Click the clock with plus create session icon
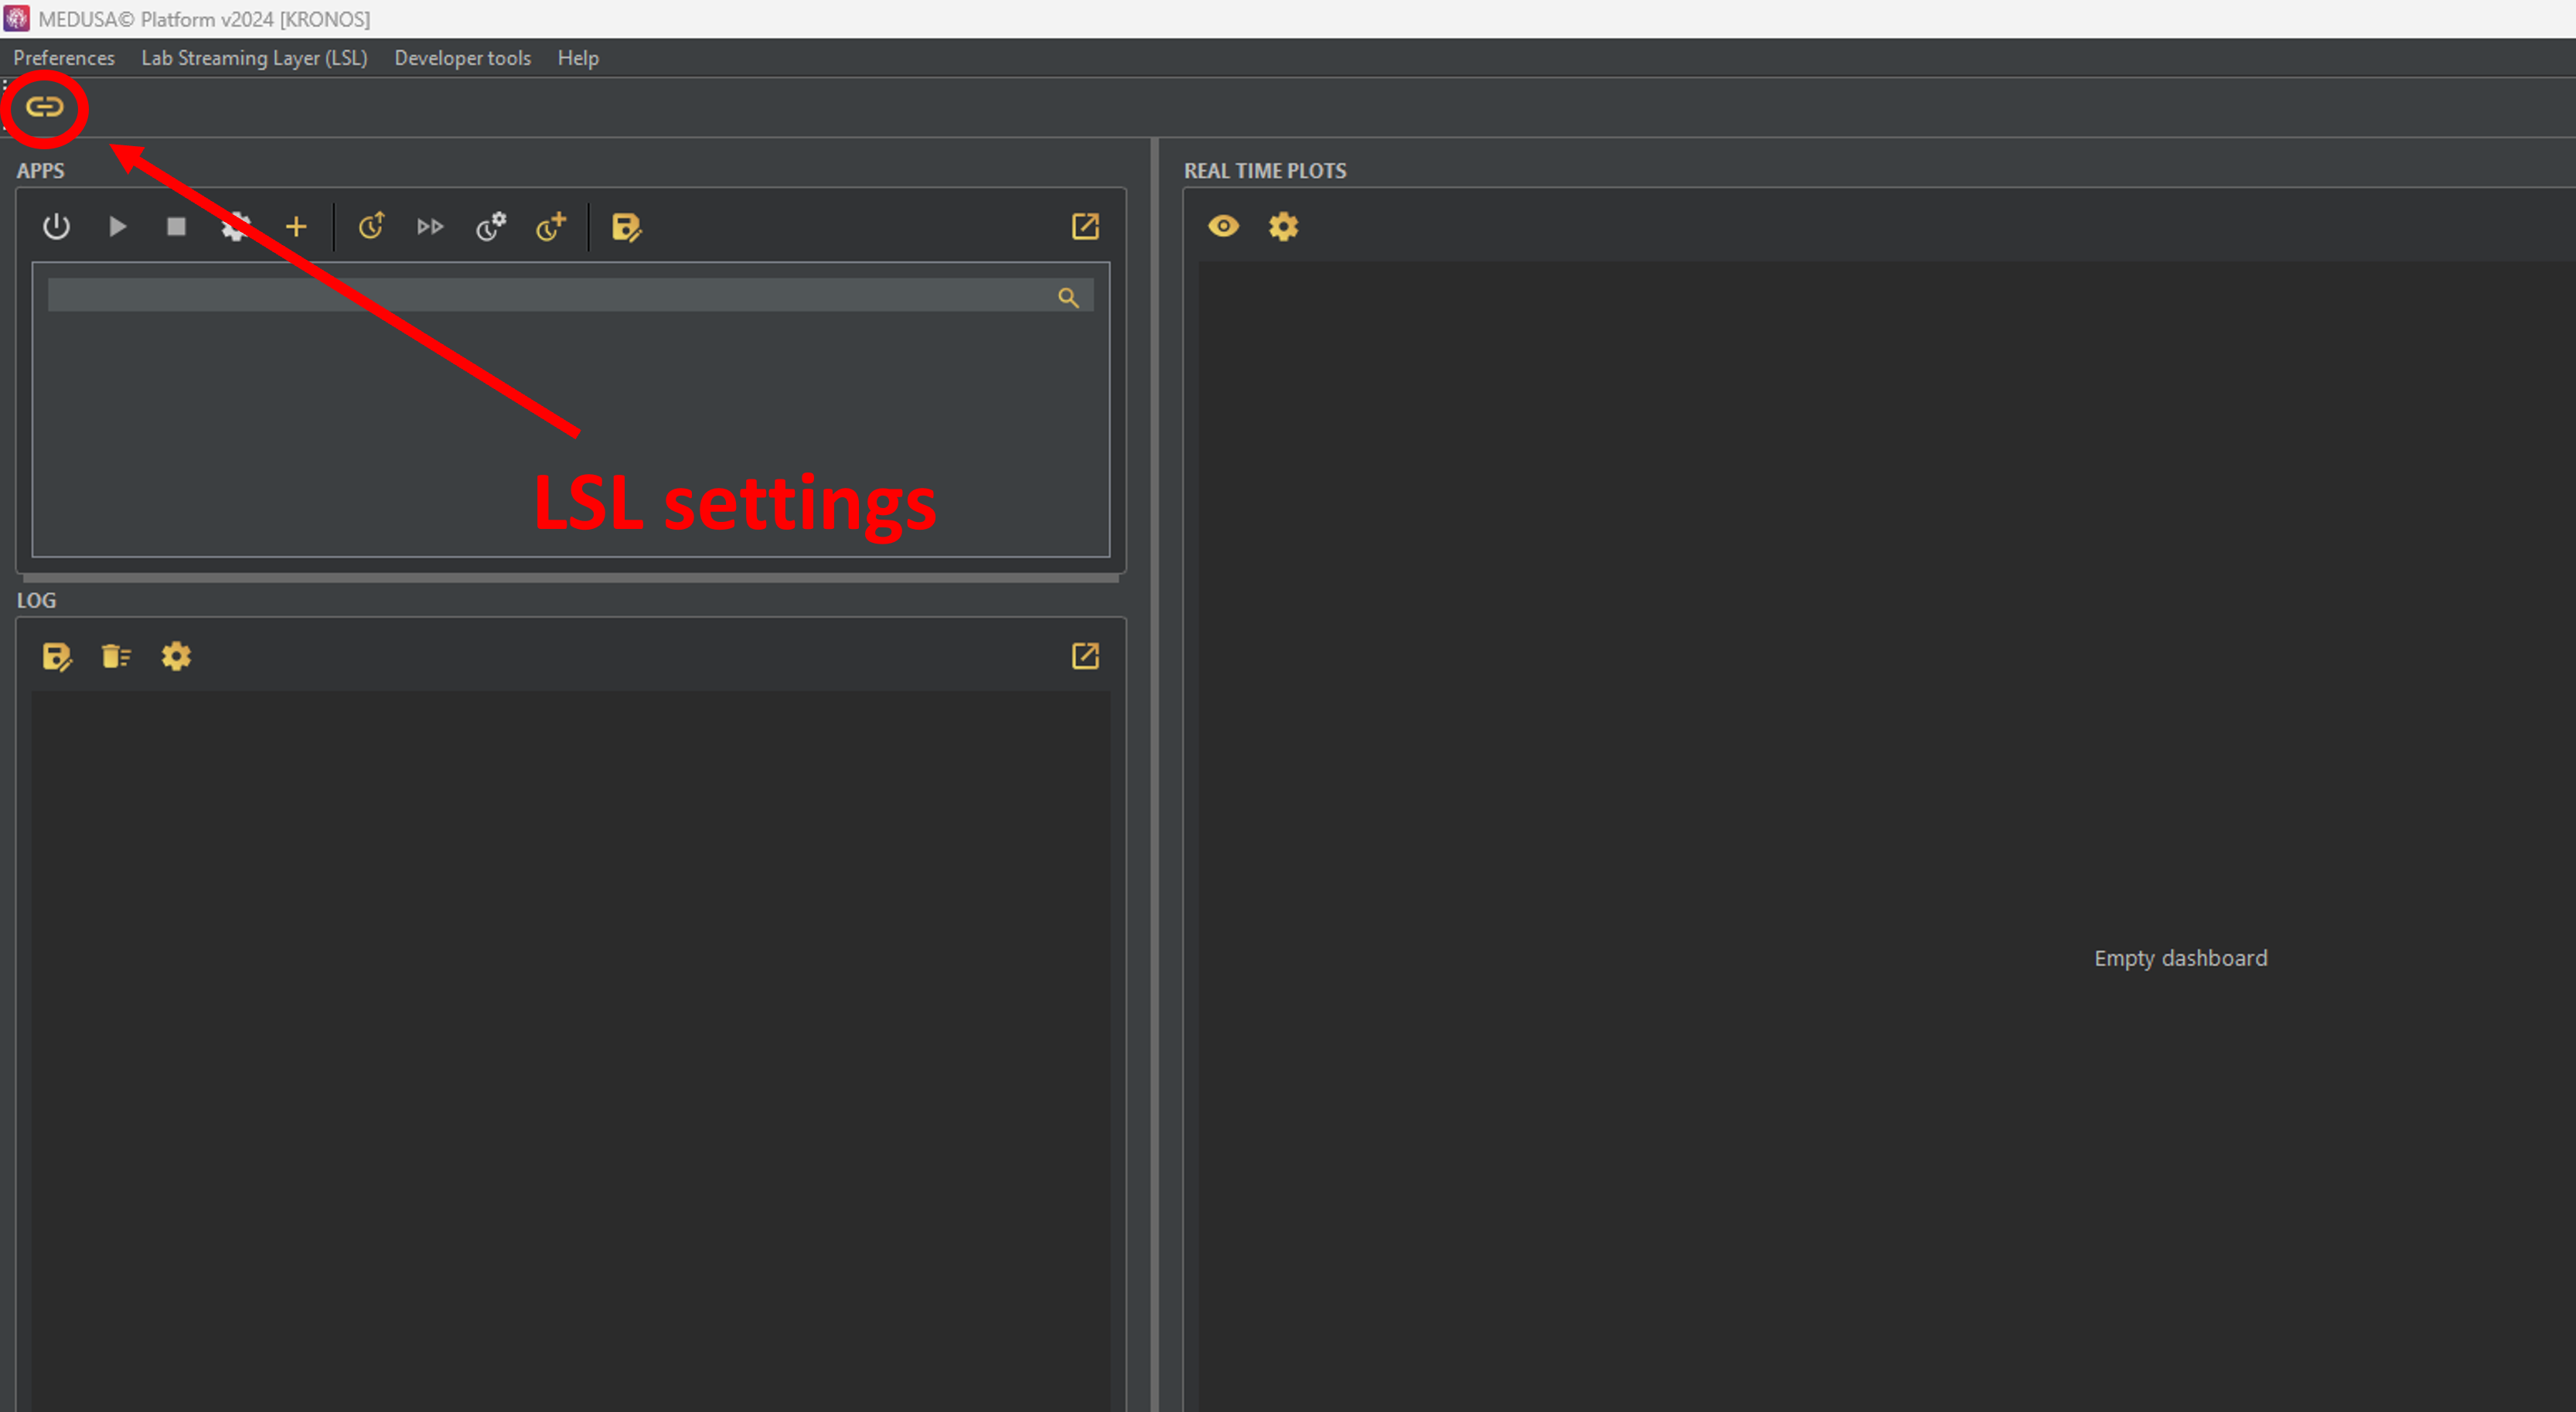The height and width of the screenshot is (1412, 2576). point(550,227)
